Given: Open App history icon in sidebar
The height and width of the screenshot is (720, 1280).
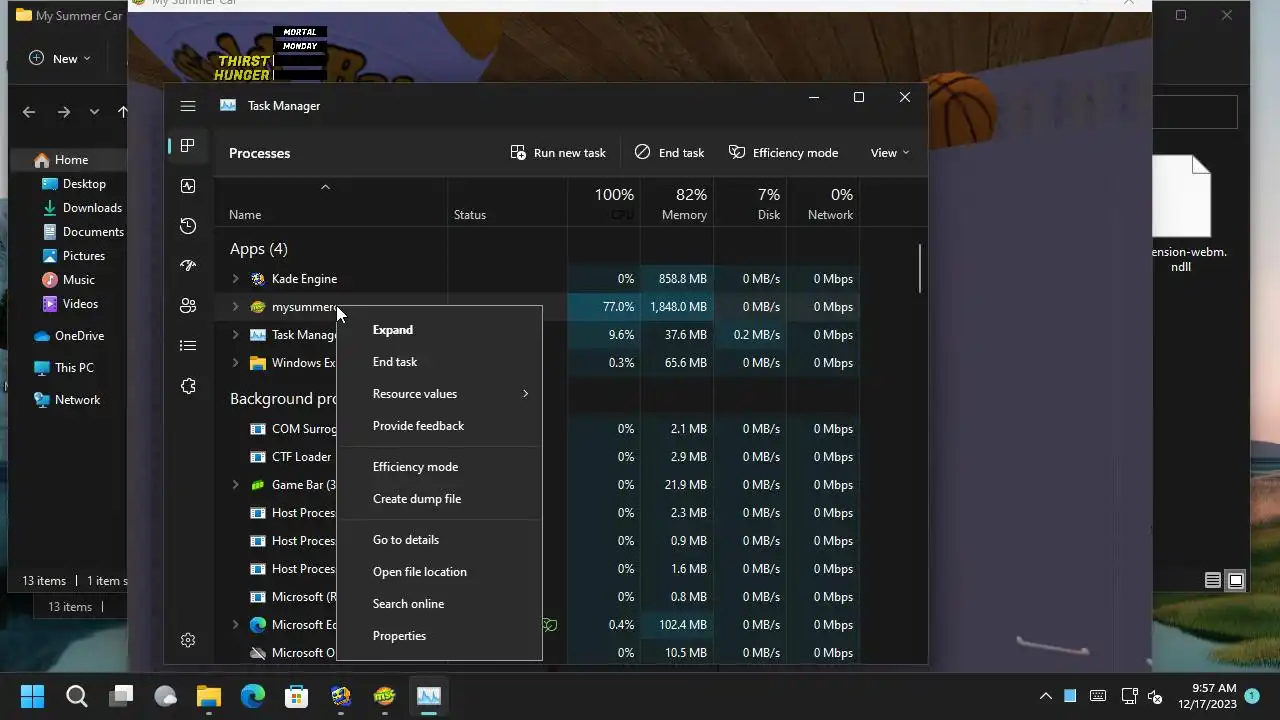Looking at the screenshot, I should 188,226.
